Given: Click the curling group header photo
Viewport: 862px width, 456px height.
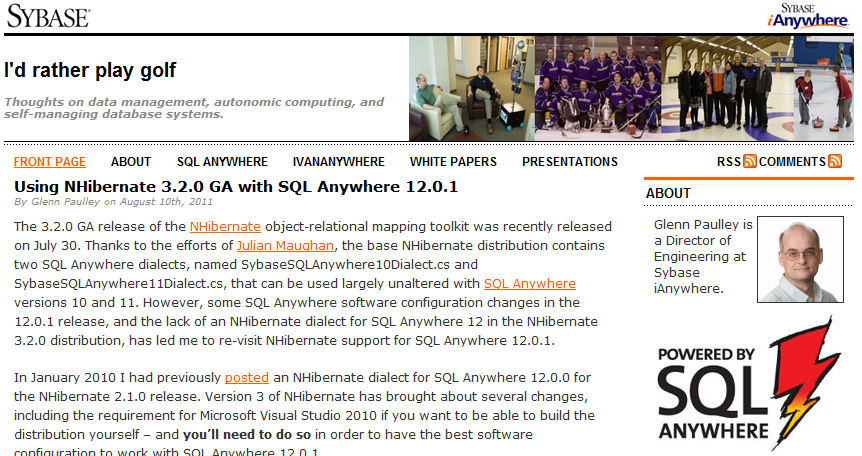Looking at the screenshot, I should tap(727, 89).
